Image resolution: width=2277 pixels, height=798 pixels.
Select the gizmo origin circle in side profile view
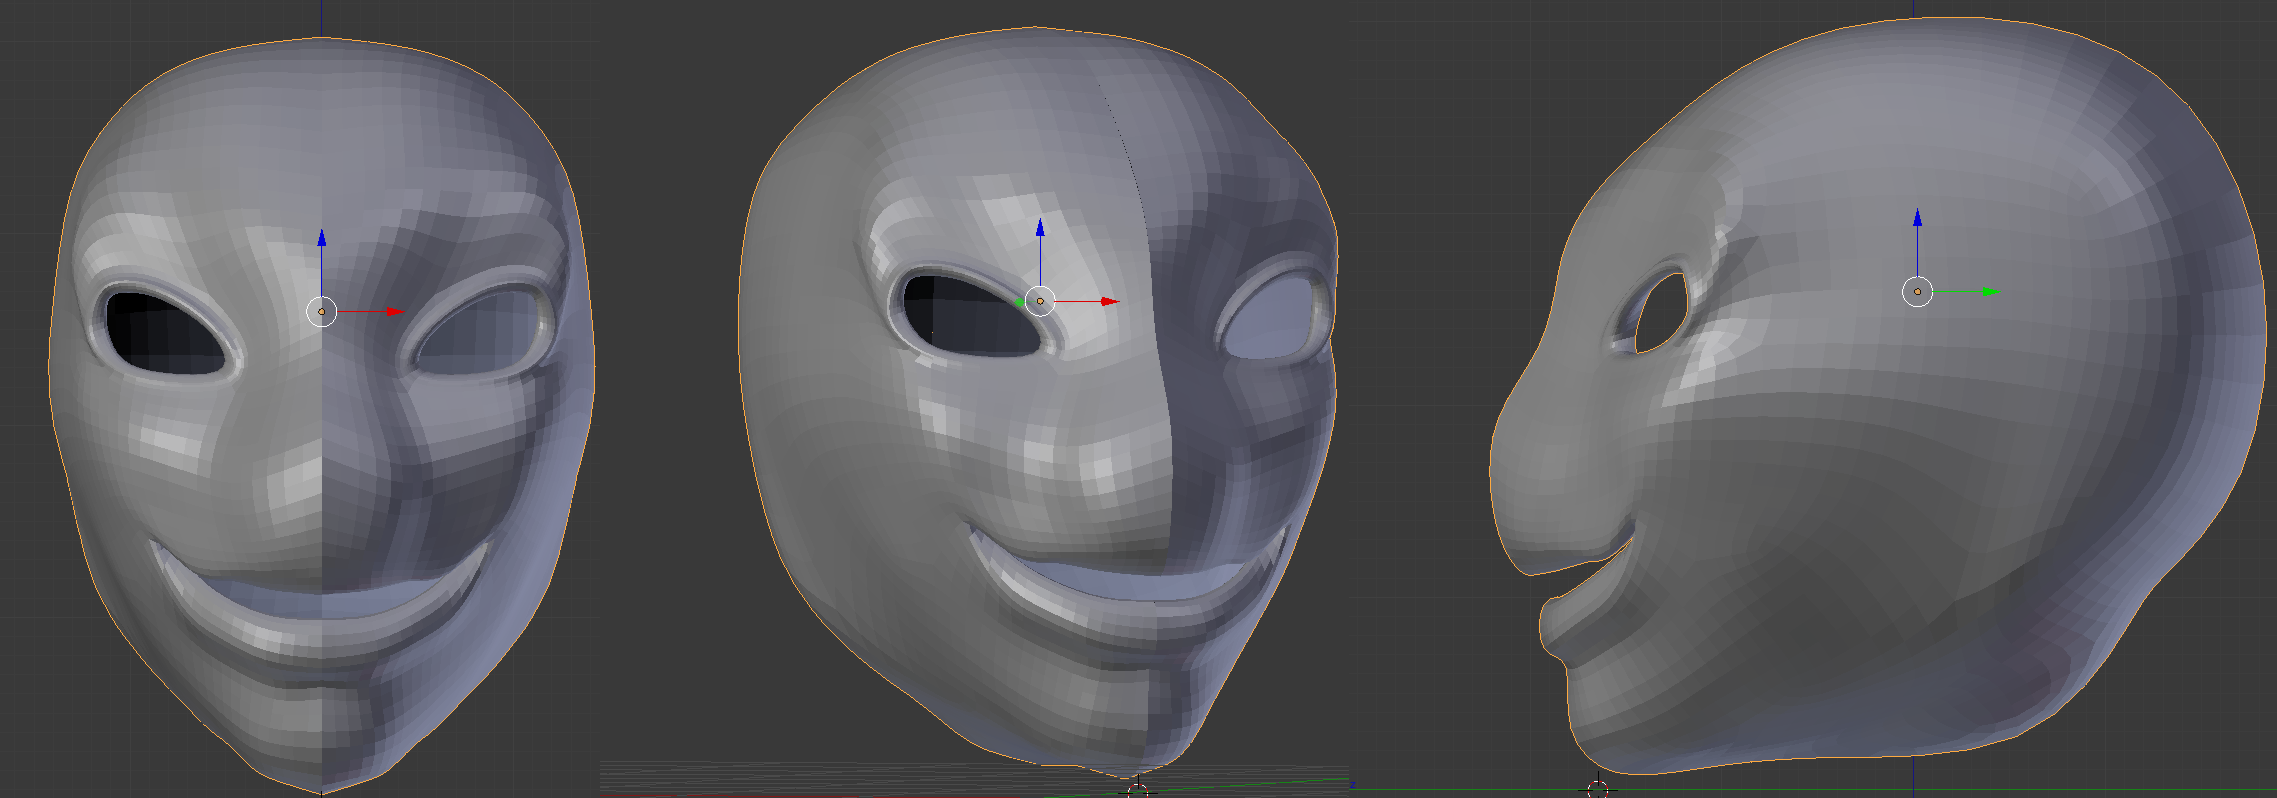[1917, 292]
